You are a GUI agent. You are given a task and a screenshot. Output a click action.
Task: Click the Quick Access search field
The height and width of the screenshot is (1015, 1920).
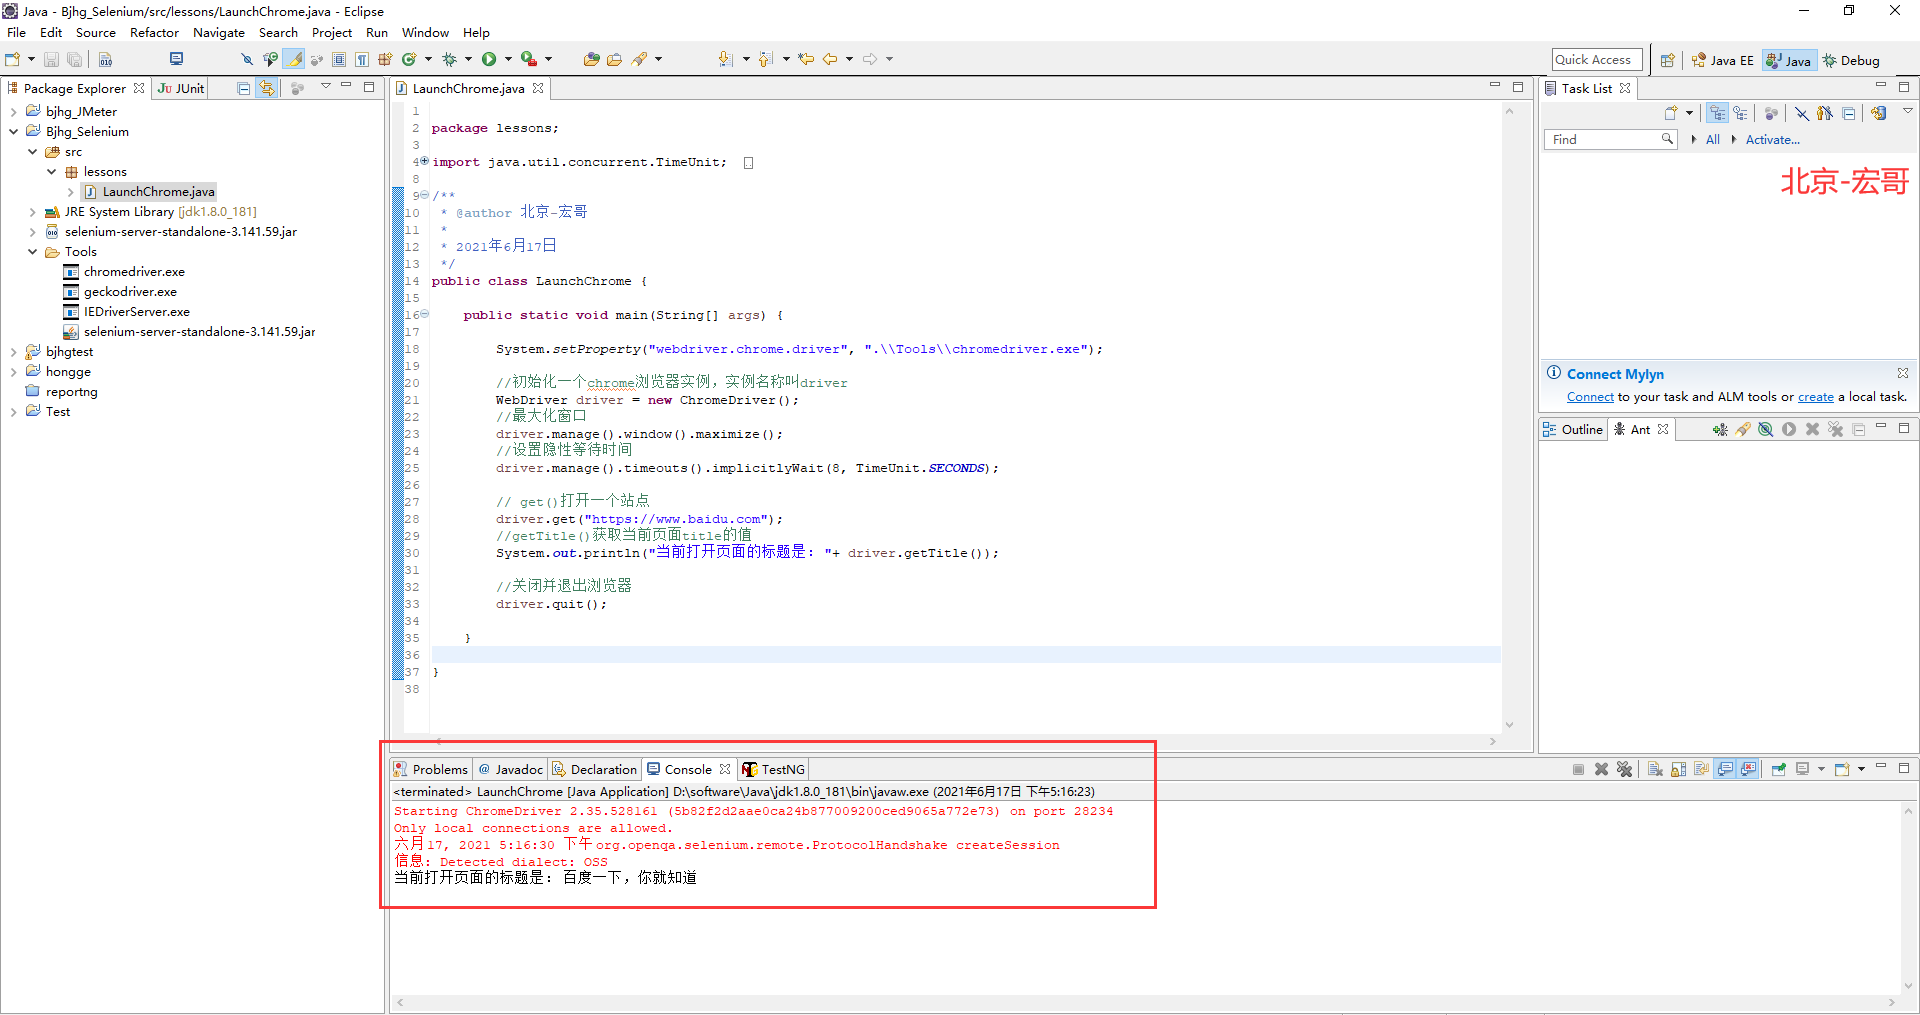[1596, 61]
